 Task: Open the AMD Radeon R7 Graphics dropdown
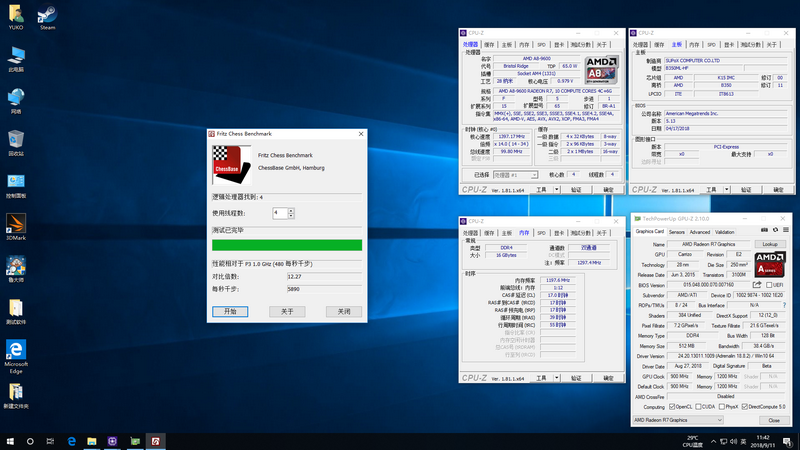click(678, 420)
